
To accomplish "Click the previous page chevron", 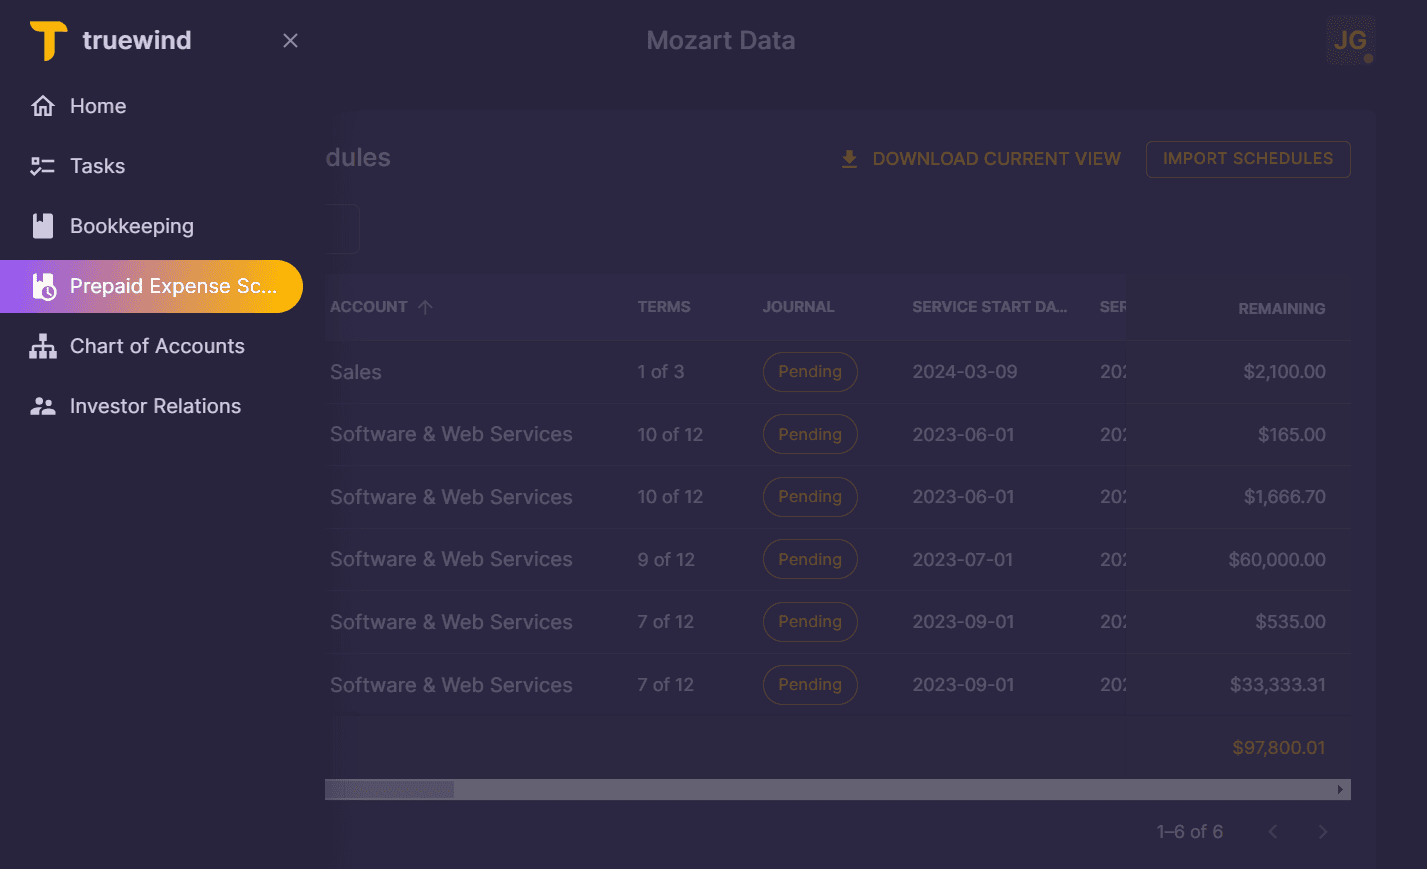I will pos(1272,831).
